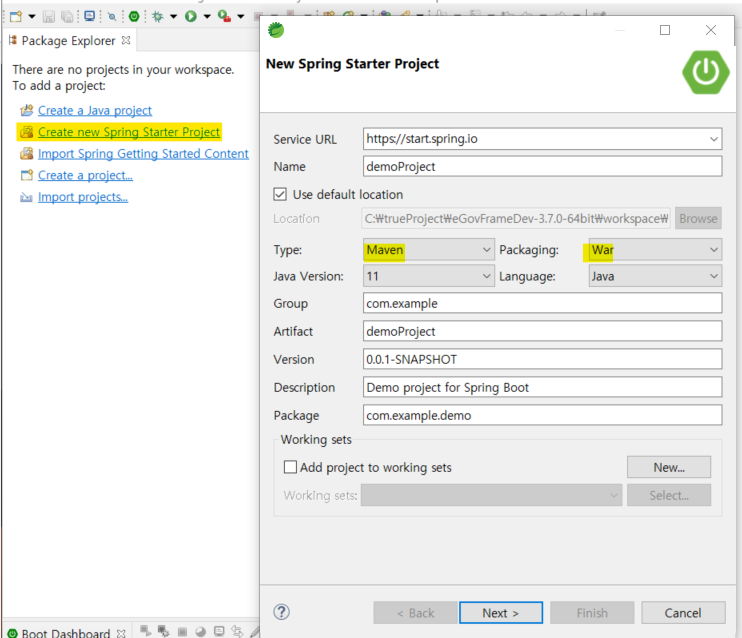
Task: Click Boot Dashboard debug restart icon
Action: [x=164, y=631]
